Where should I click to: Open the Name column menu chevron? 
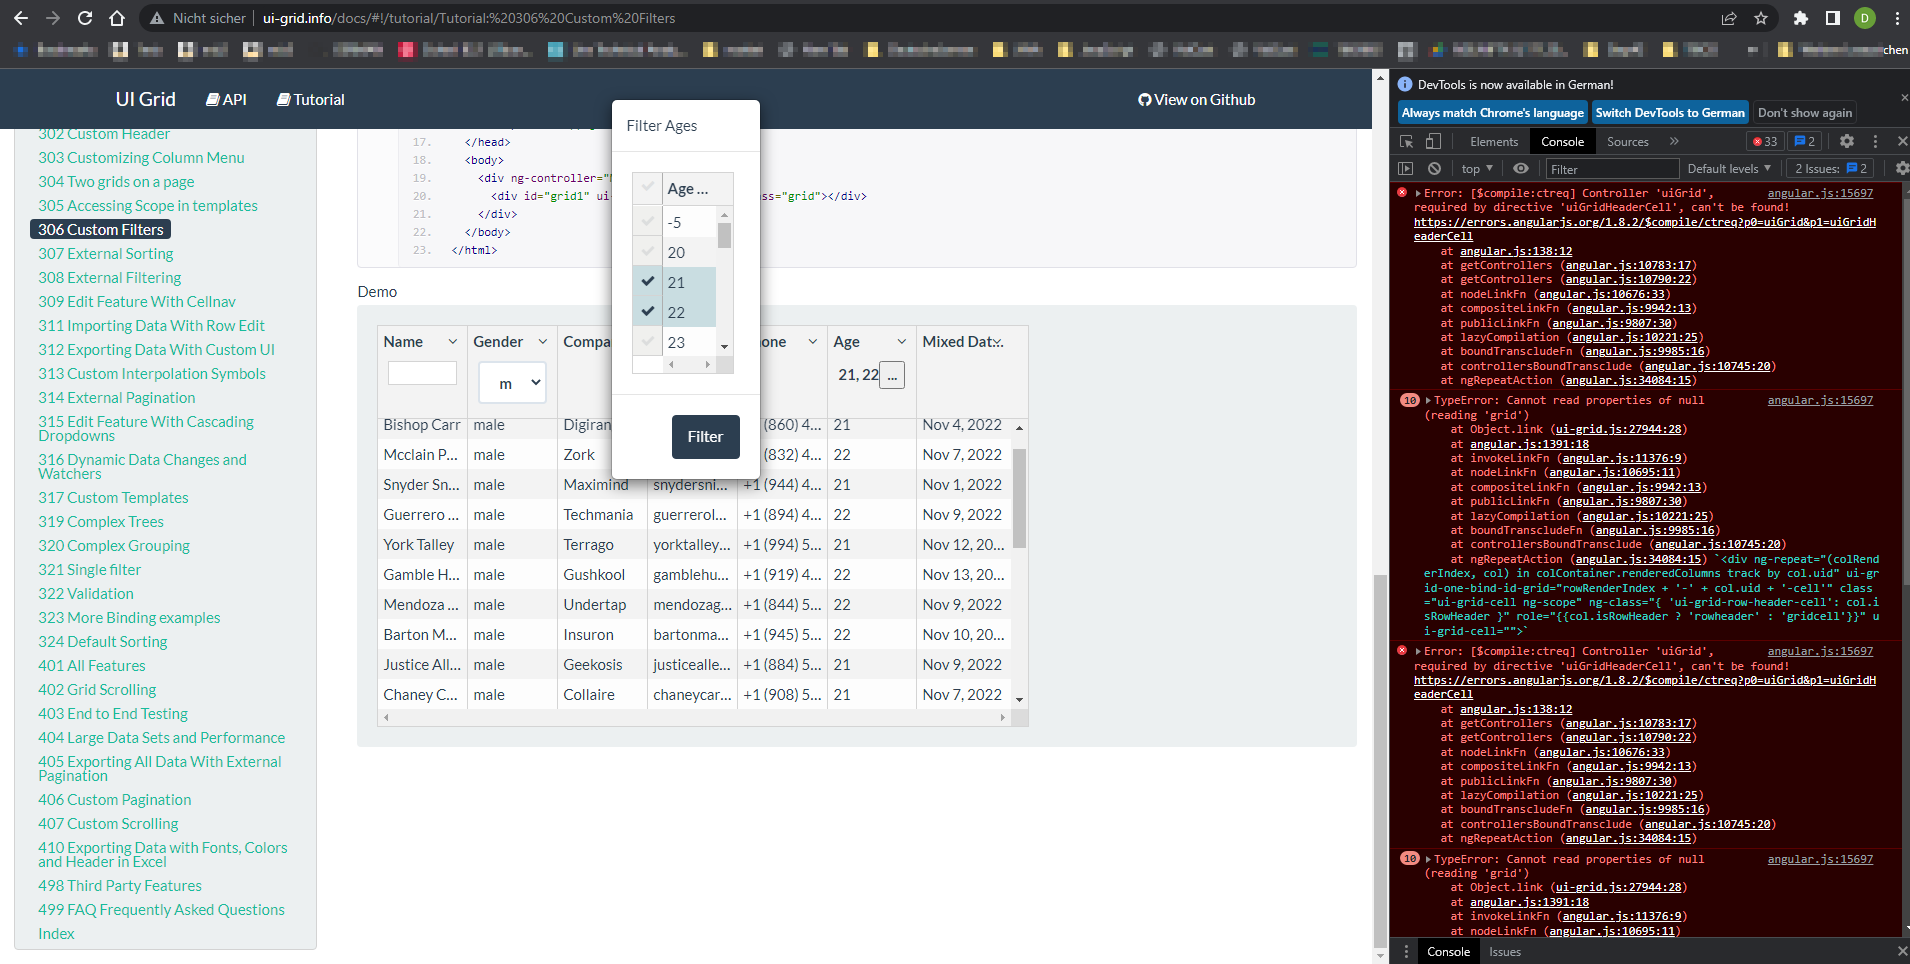pos(452,341)
